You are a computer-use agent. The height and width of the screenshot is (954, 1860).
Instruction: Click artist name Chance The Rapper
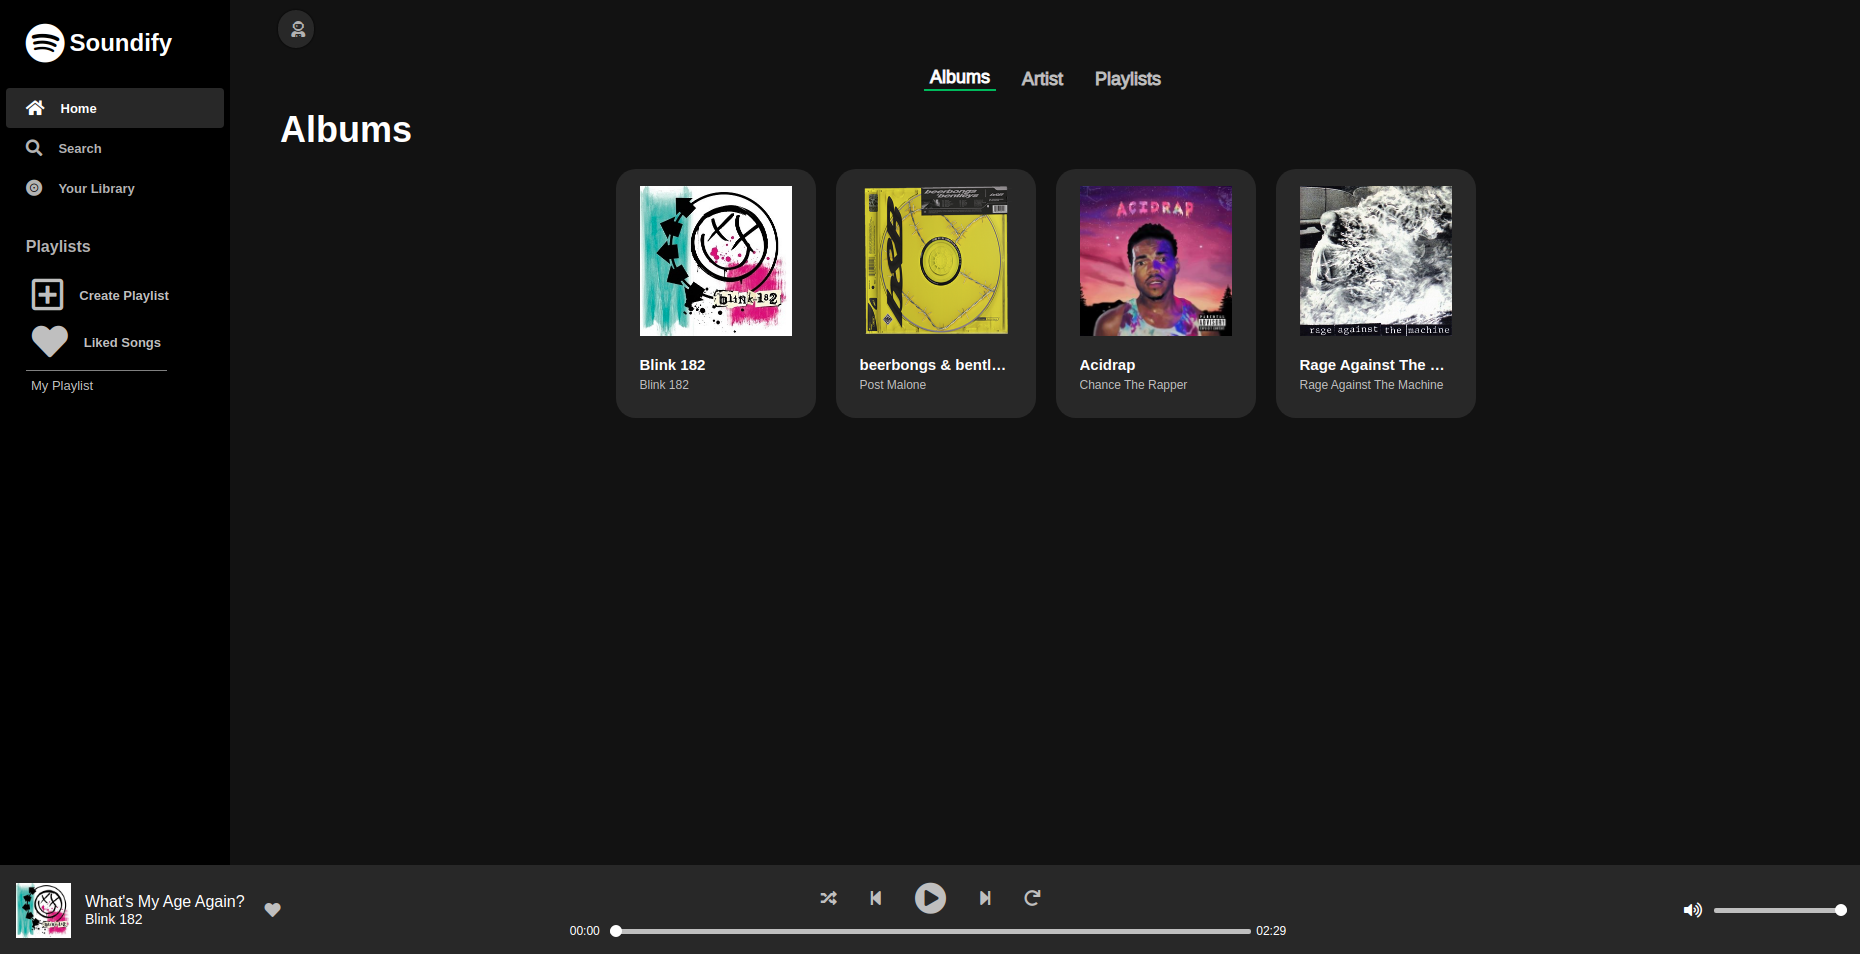click(1133, 385)
